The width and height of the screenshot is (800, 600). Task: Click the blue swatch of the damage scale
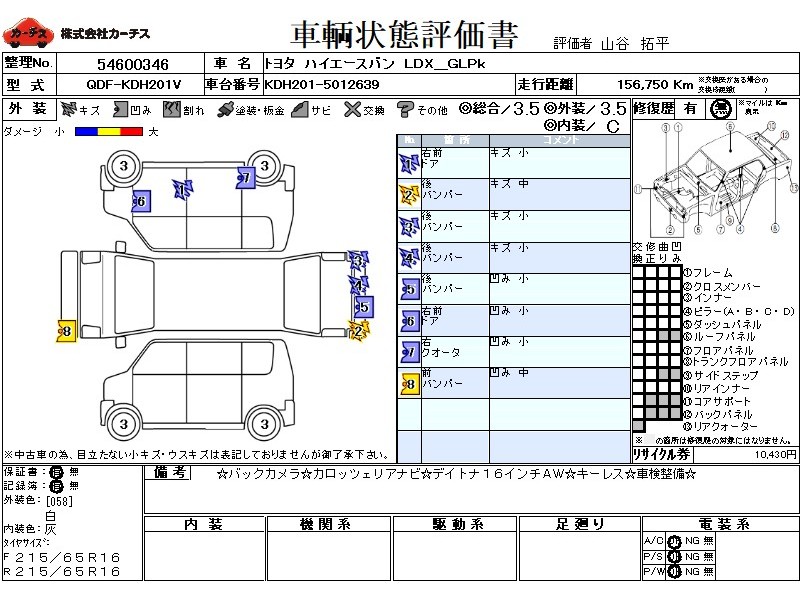click(86, 132)
